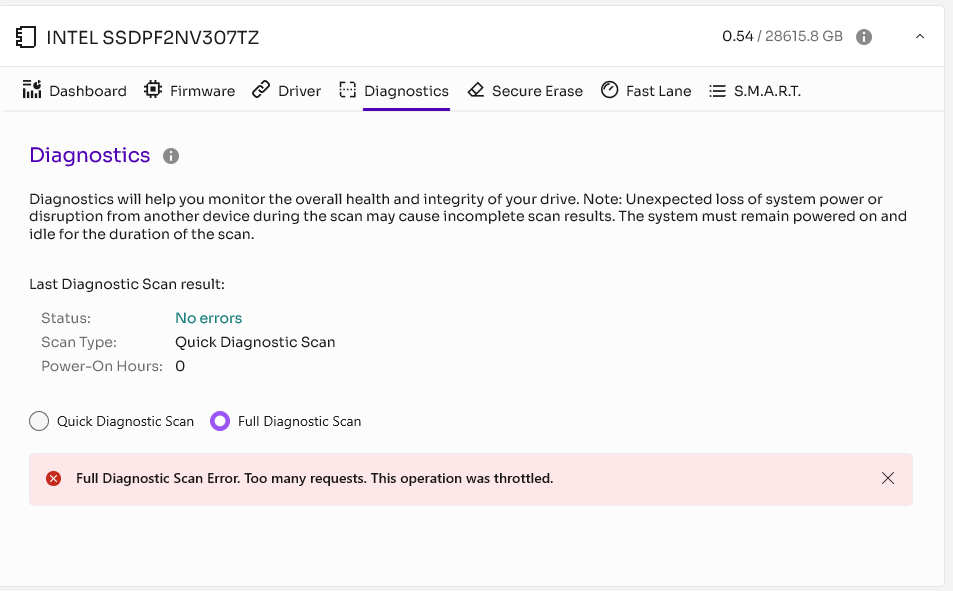The width and height of the screenshot is (953, 591).
Task: Click the 'Quick Diagnostic Scan' scan type value
Action: point(255,342)
